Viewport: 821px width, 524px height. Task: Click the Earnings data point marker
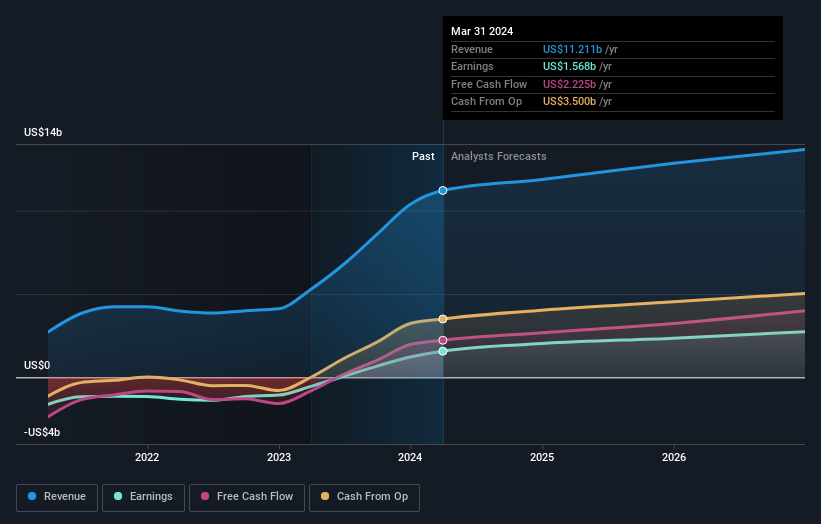coord(443,351)
